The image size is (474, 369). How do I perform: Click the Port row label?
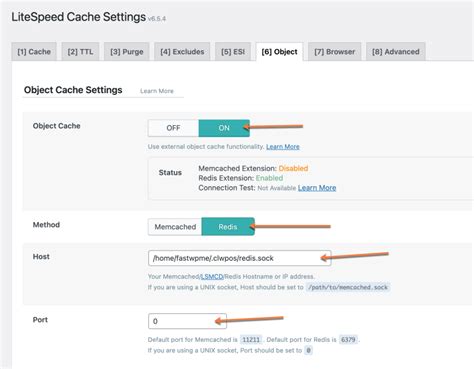click(x=40, y=320)
